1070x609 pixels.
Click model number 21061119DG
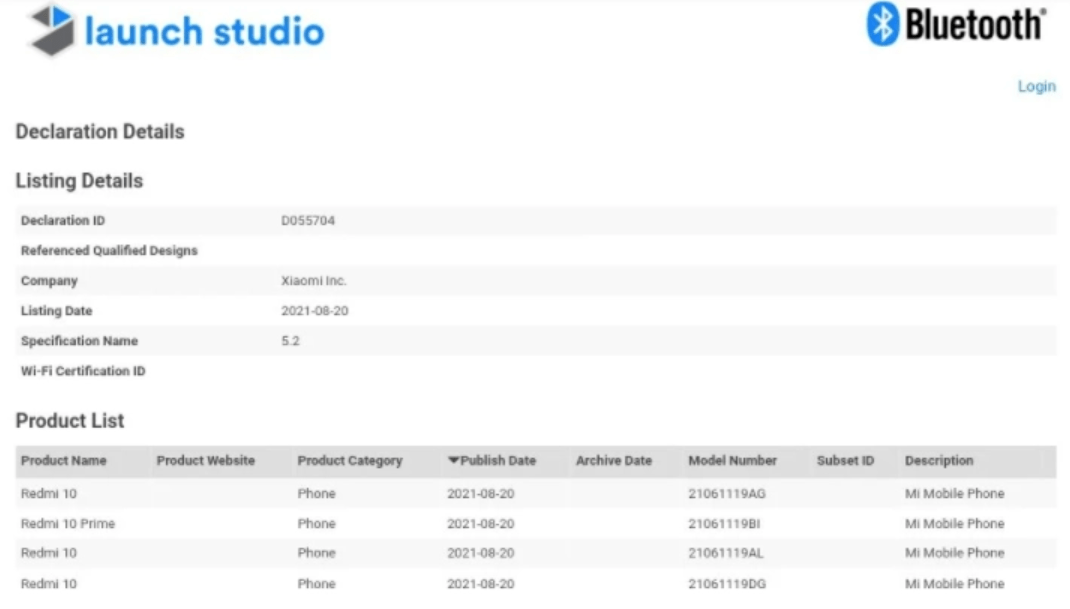[727, 583]
